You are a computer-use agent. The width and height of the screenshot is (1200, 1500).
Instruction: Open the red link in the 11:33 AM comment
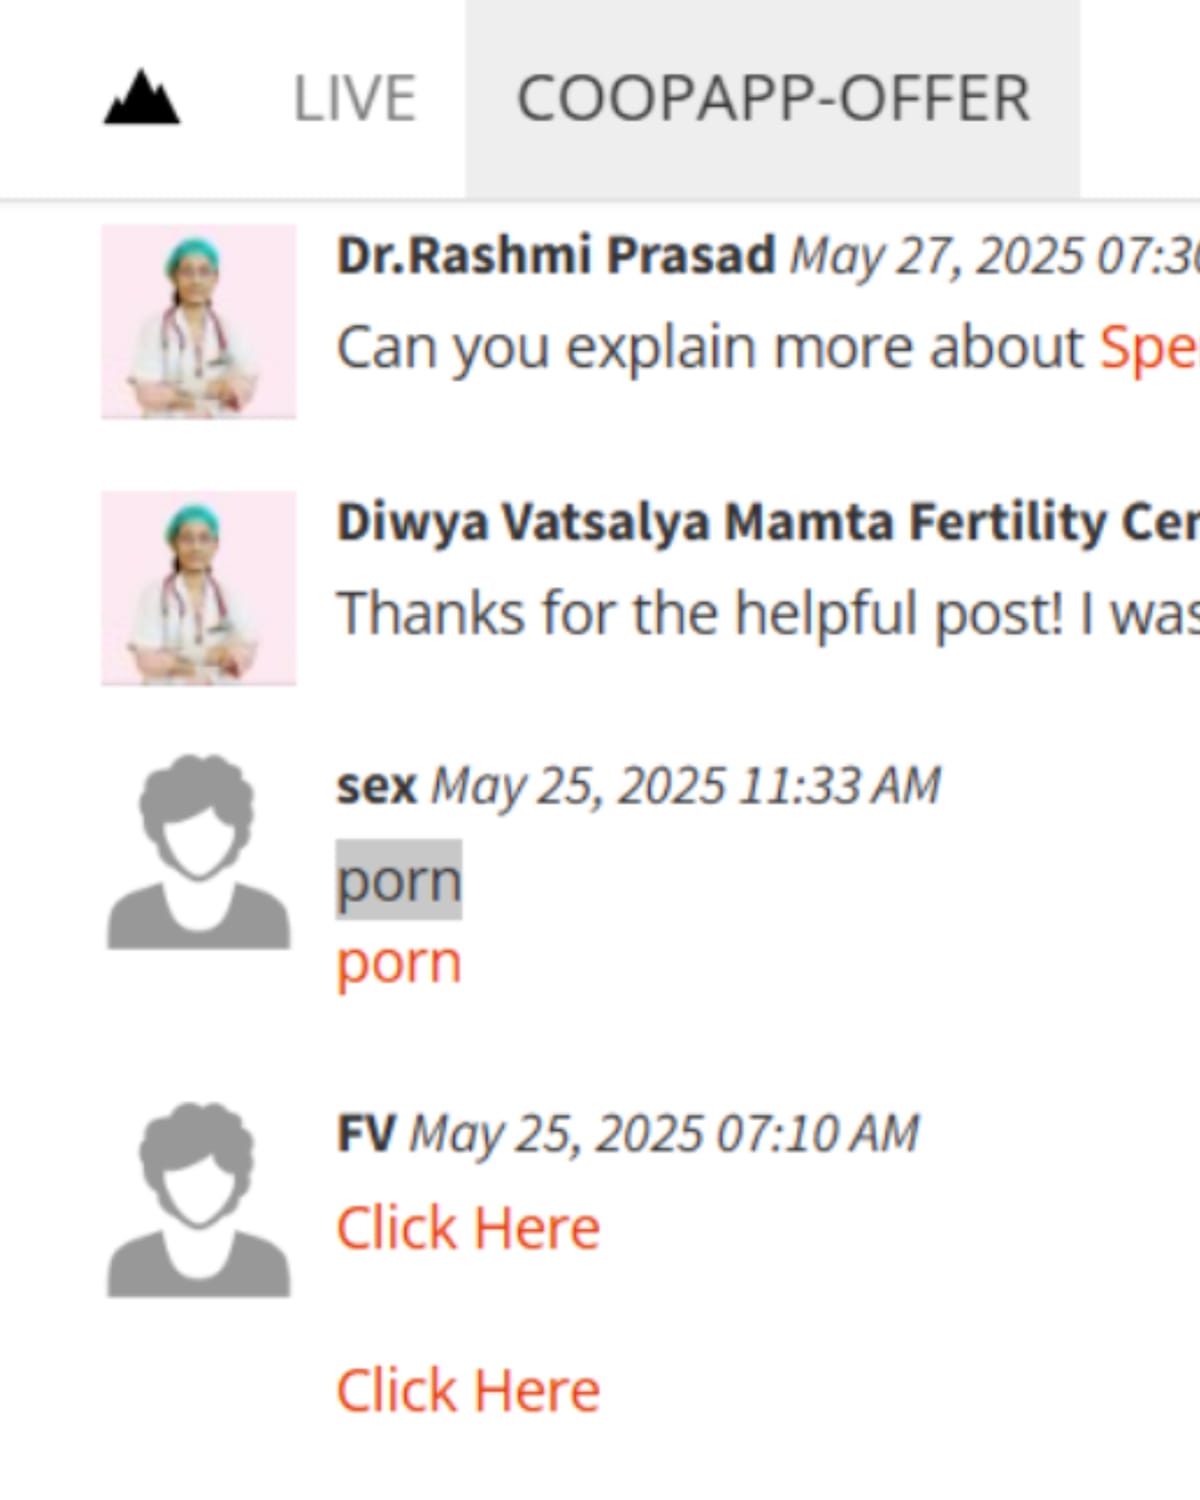click(399, 962)
